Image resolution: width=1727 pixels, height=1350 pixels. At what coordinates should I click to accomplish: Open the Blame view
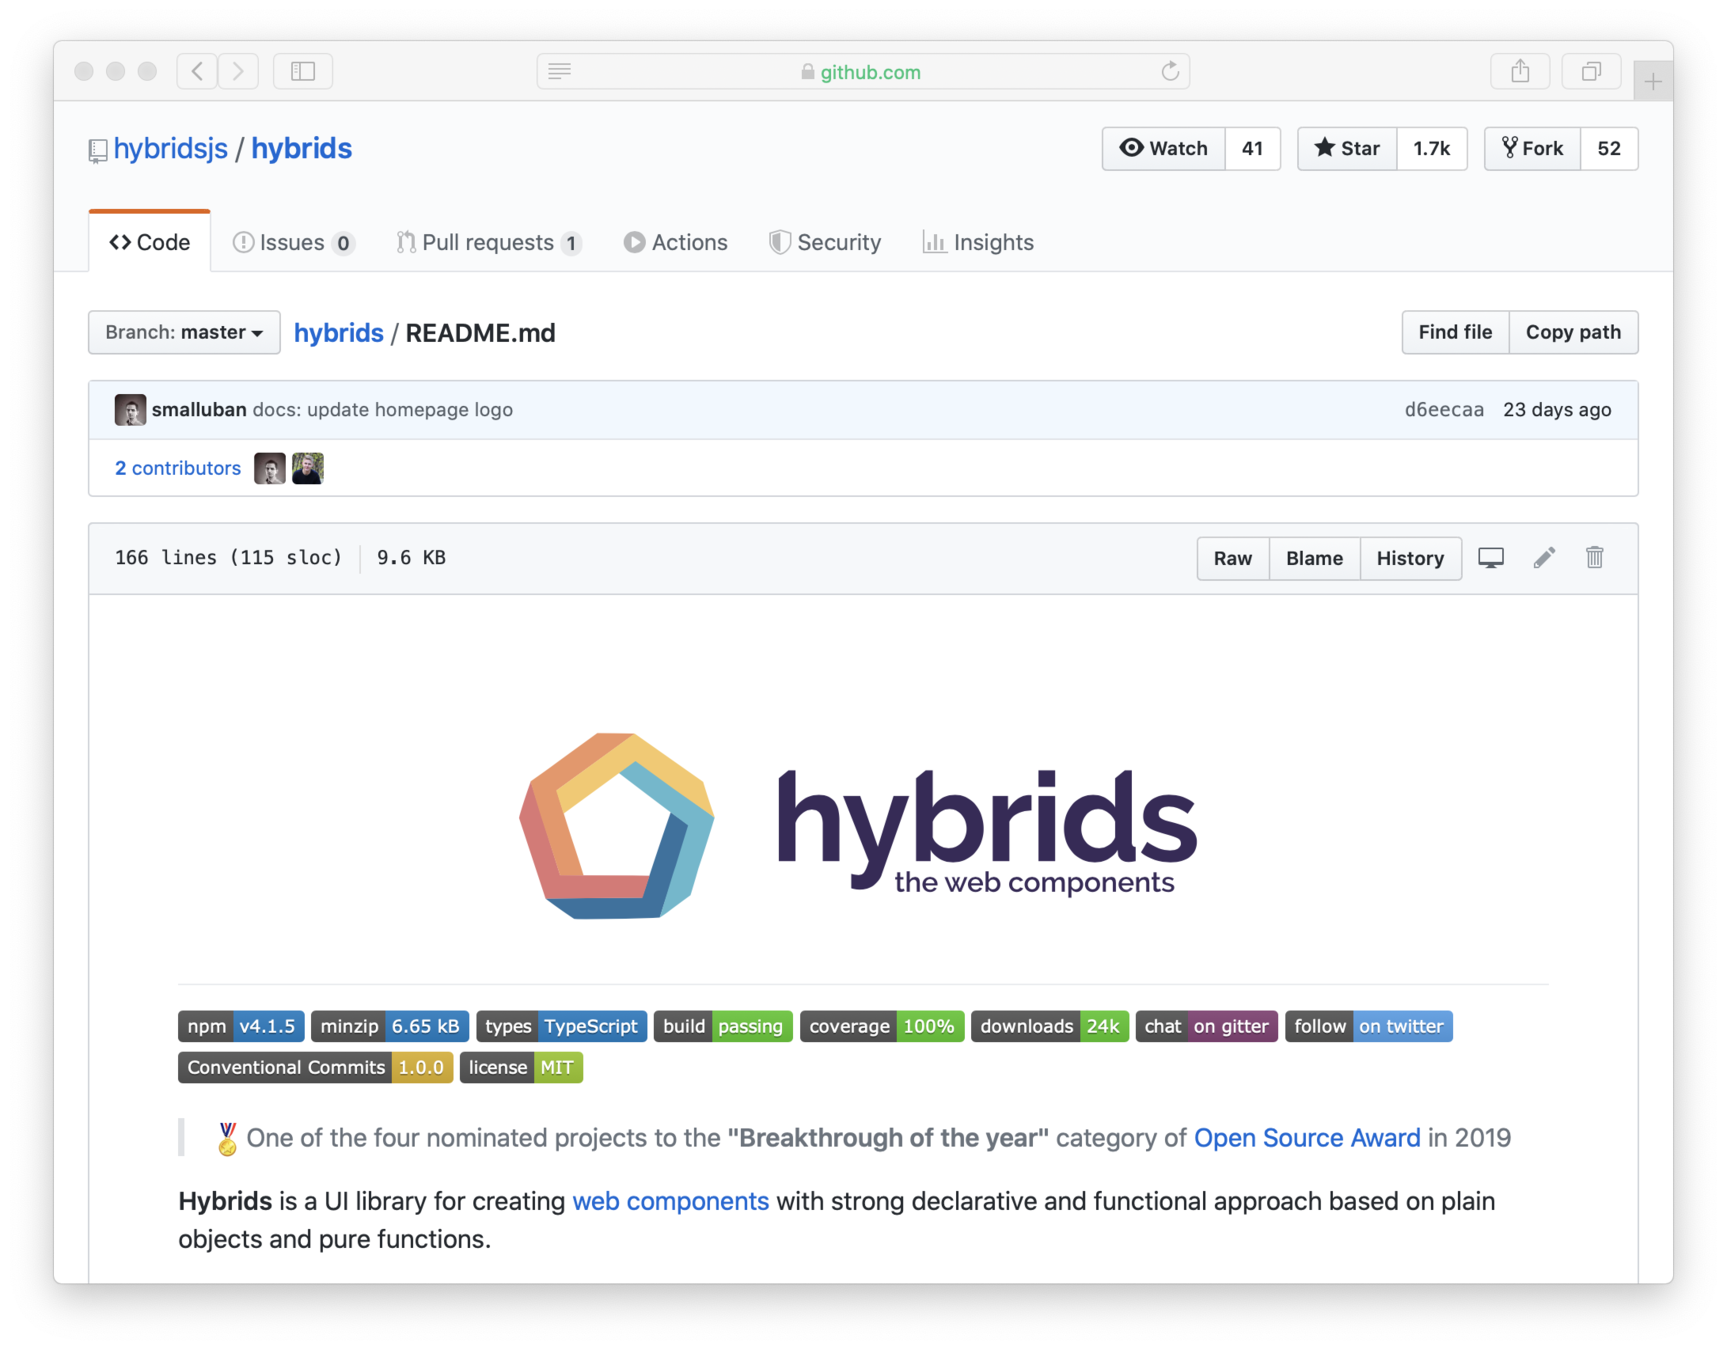pos(1314,558)
